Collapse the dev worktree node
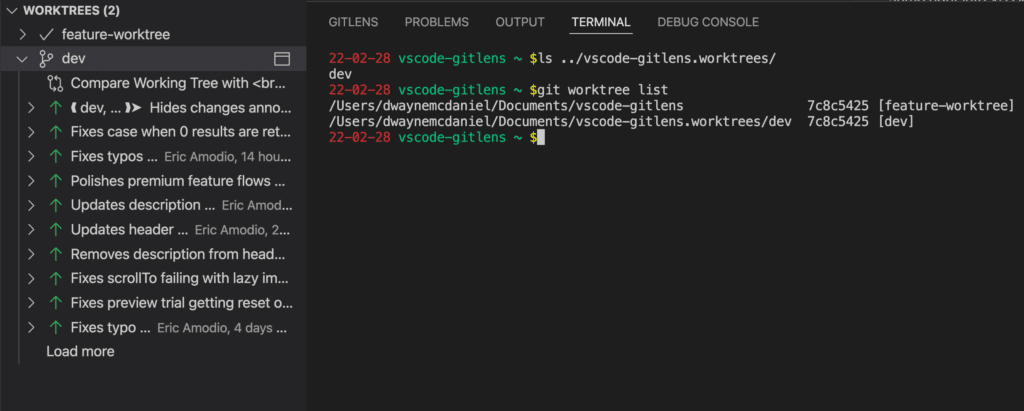 pos(22,59)
